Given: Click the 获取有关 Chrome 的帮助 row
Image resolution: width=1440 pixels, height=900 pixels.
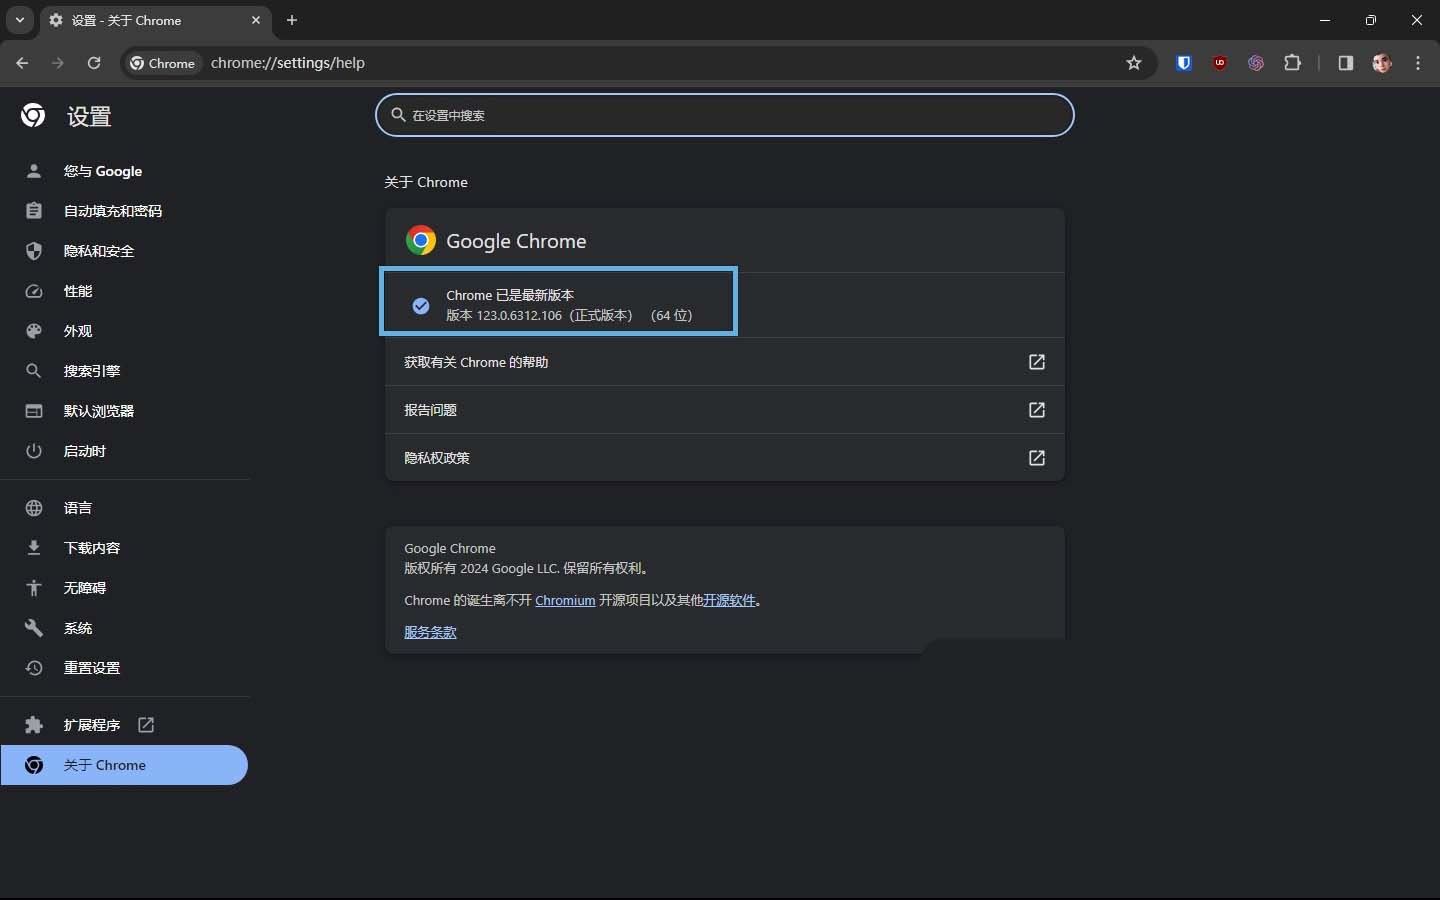Looking at the screenshot, I should point(725,362).
